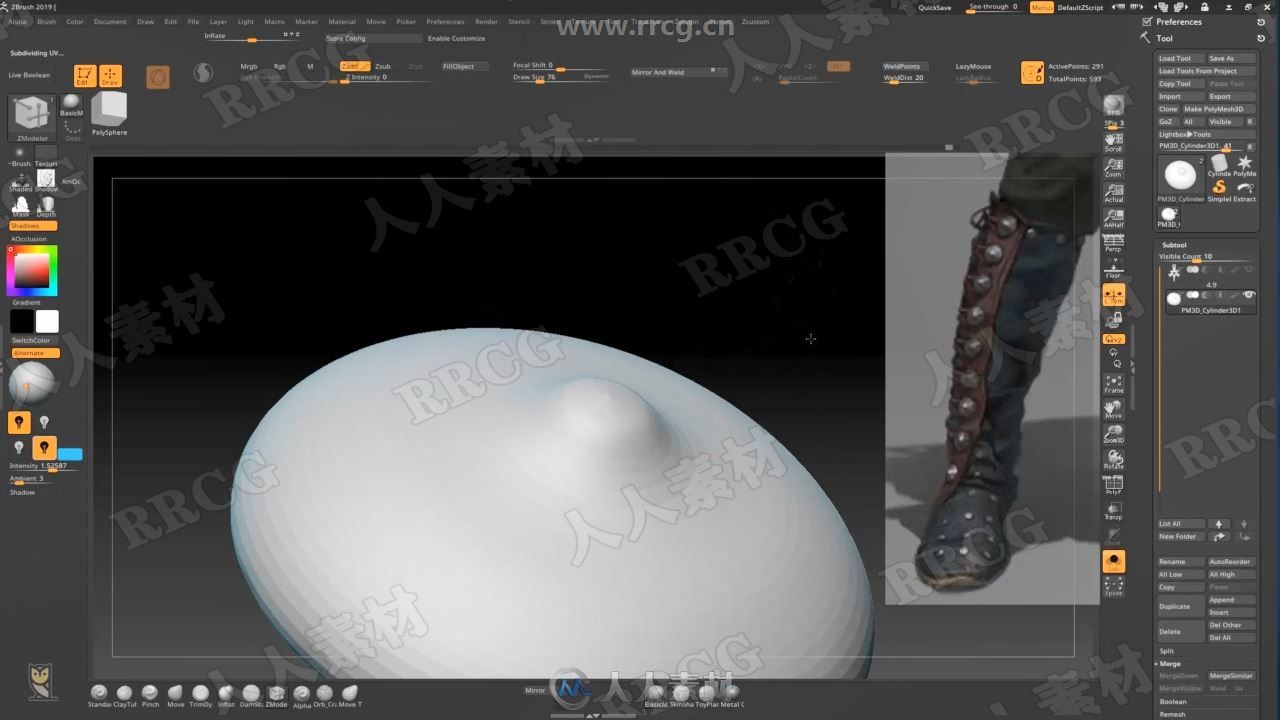Toggle local symmetry L.Sym
The height and width of the screenshot is (720, 1280).
1113,295
